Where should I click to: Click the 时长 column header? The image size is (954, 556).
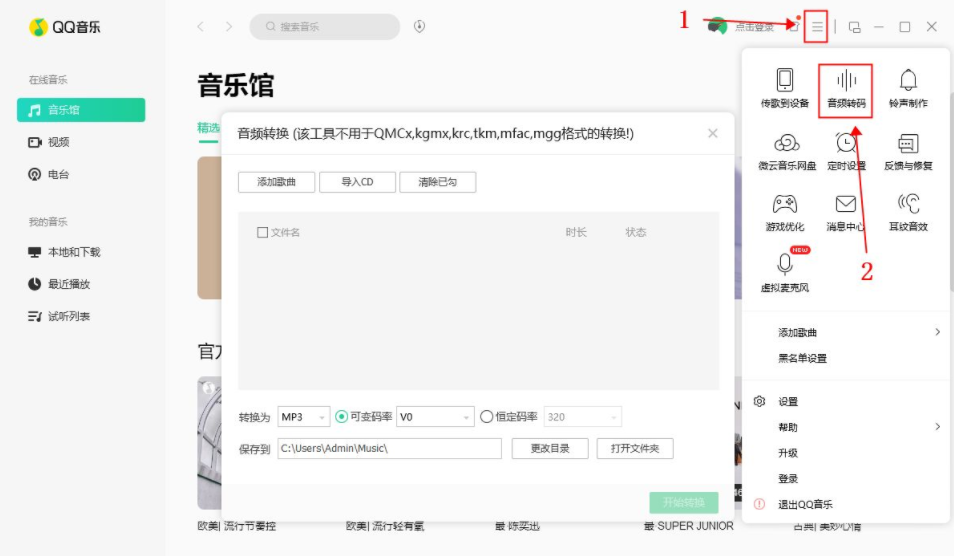pyautogui.click(x=576, y=232)
